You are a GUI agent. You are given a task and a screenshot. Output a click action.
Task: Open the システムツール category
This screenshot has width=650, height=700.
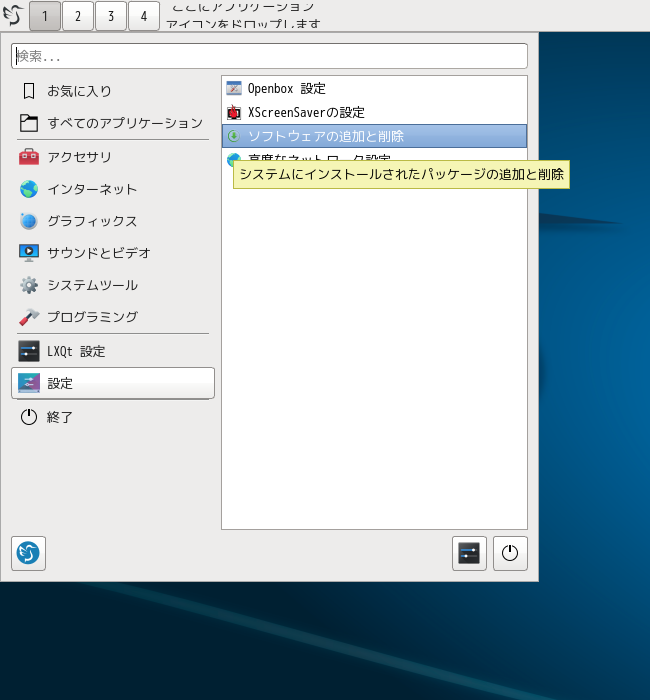point(112,285)
